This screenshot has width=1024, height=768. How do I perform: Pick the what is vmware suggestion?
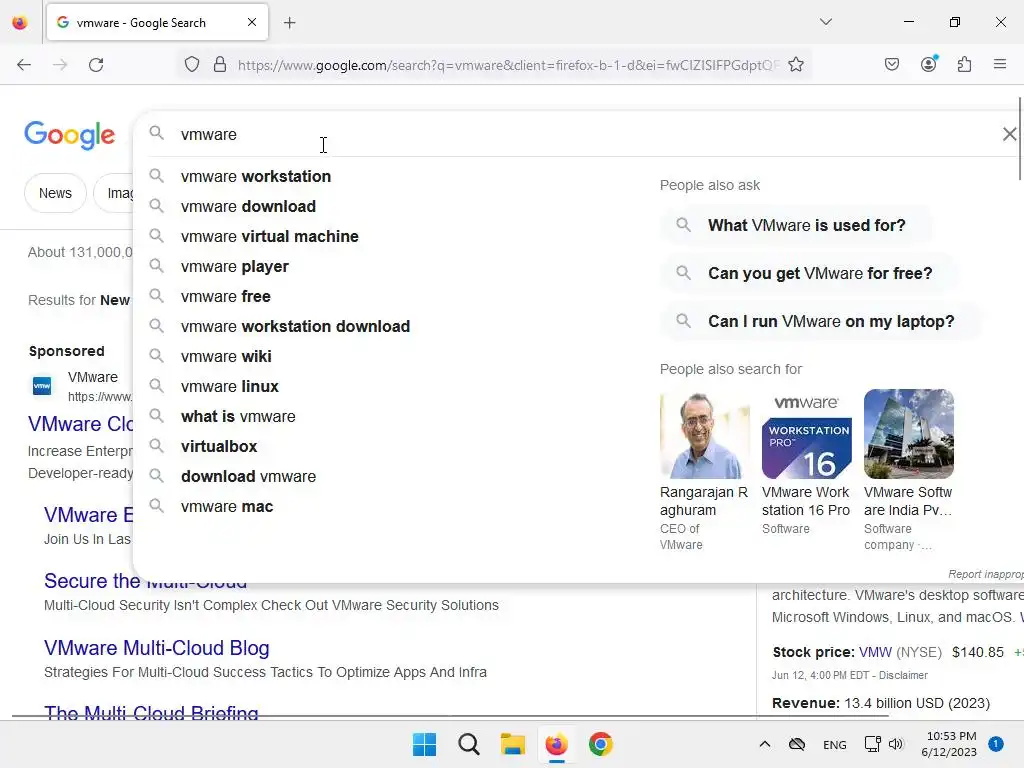point(238,417)
